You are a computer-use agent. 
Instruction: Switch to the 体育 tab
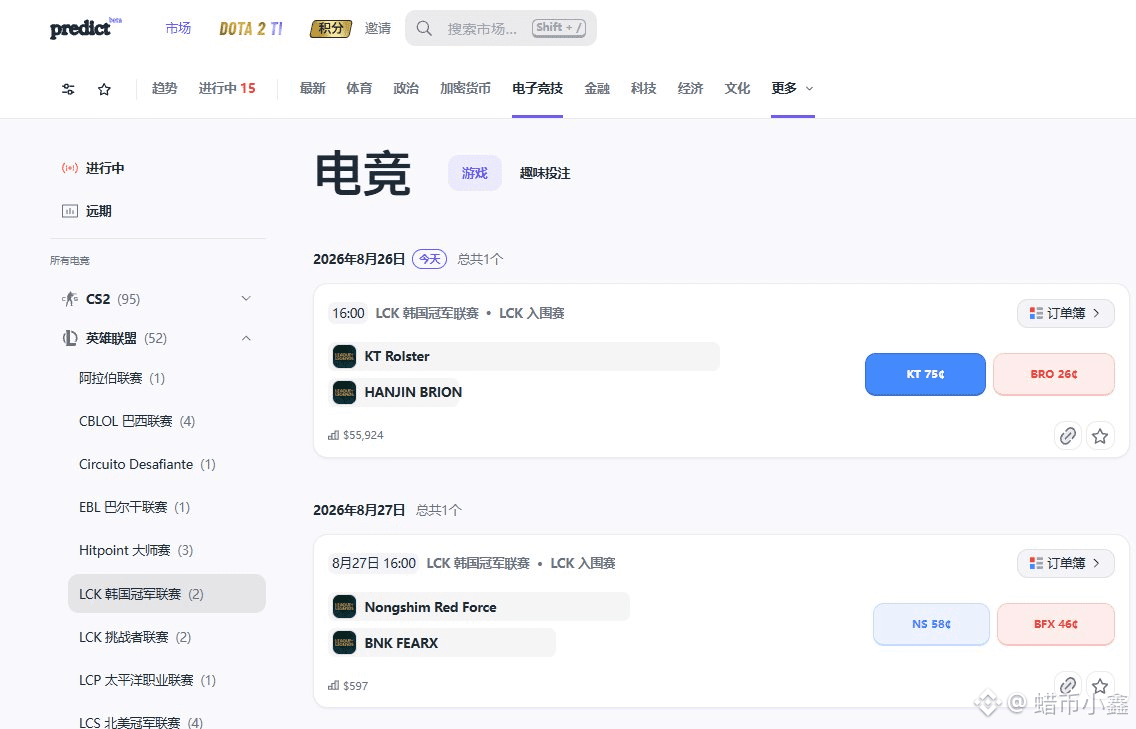click(359, 88)
